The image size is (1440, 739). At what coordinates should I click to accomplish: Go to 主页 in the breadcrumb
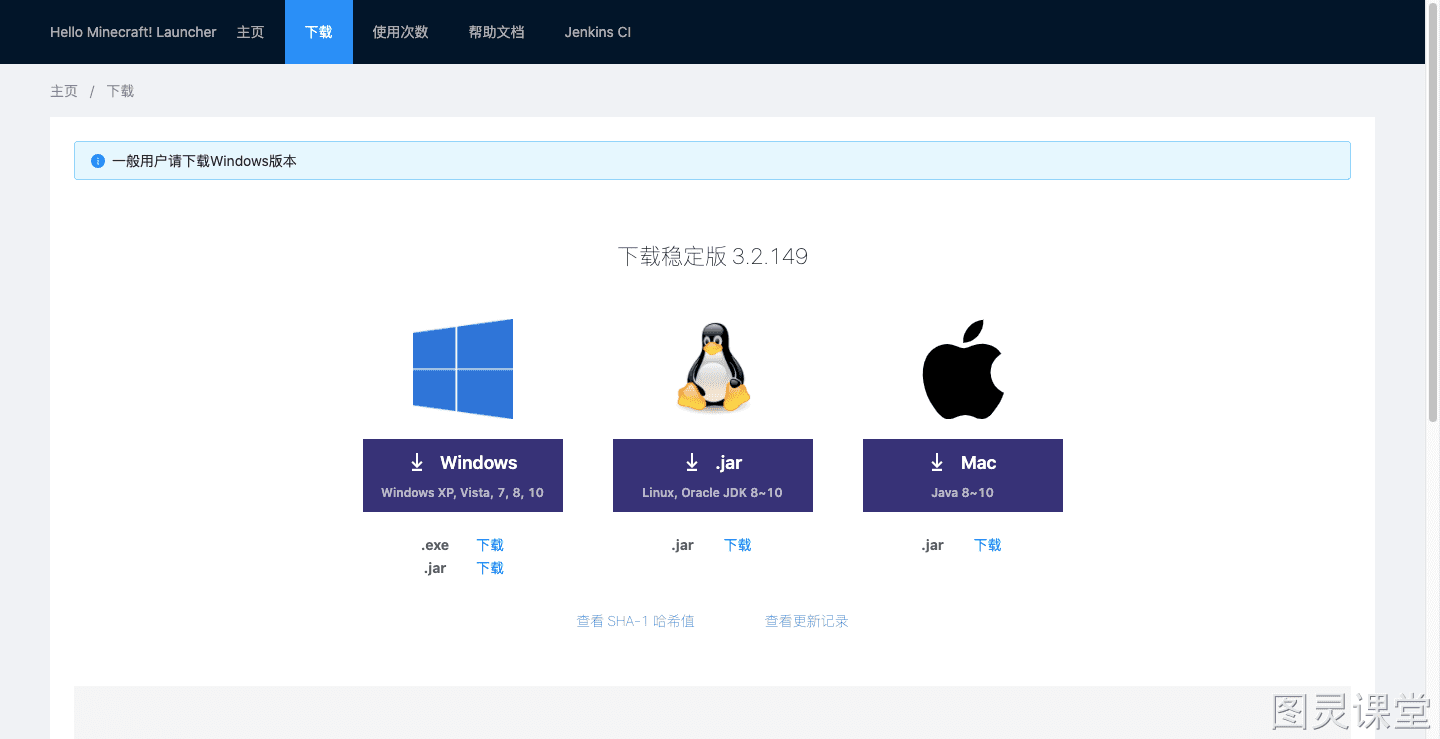pos(64,91)
